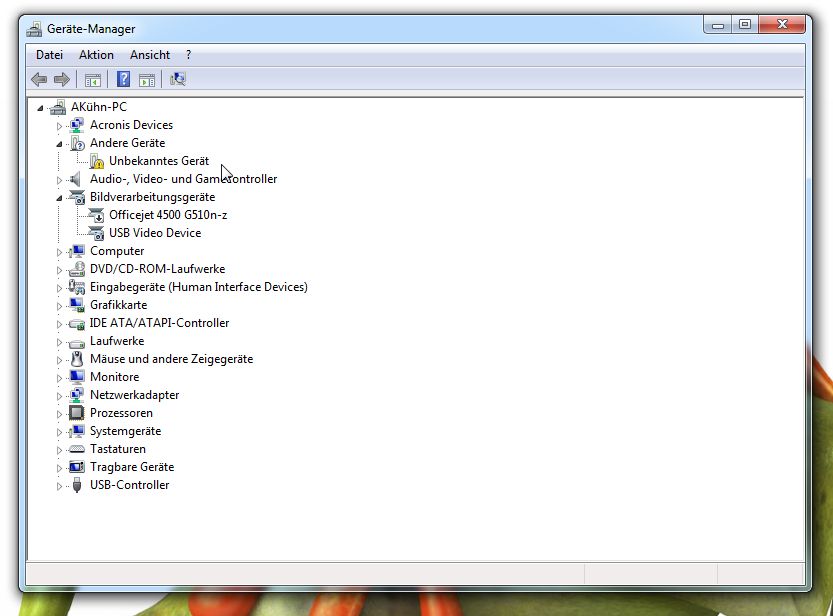The width and height of the screenshot is (833, 616).
Task: Collapse the AKühn-PC root node
Action: [40, 108]
